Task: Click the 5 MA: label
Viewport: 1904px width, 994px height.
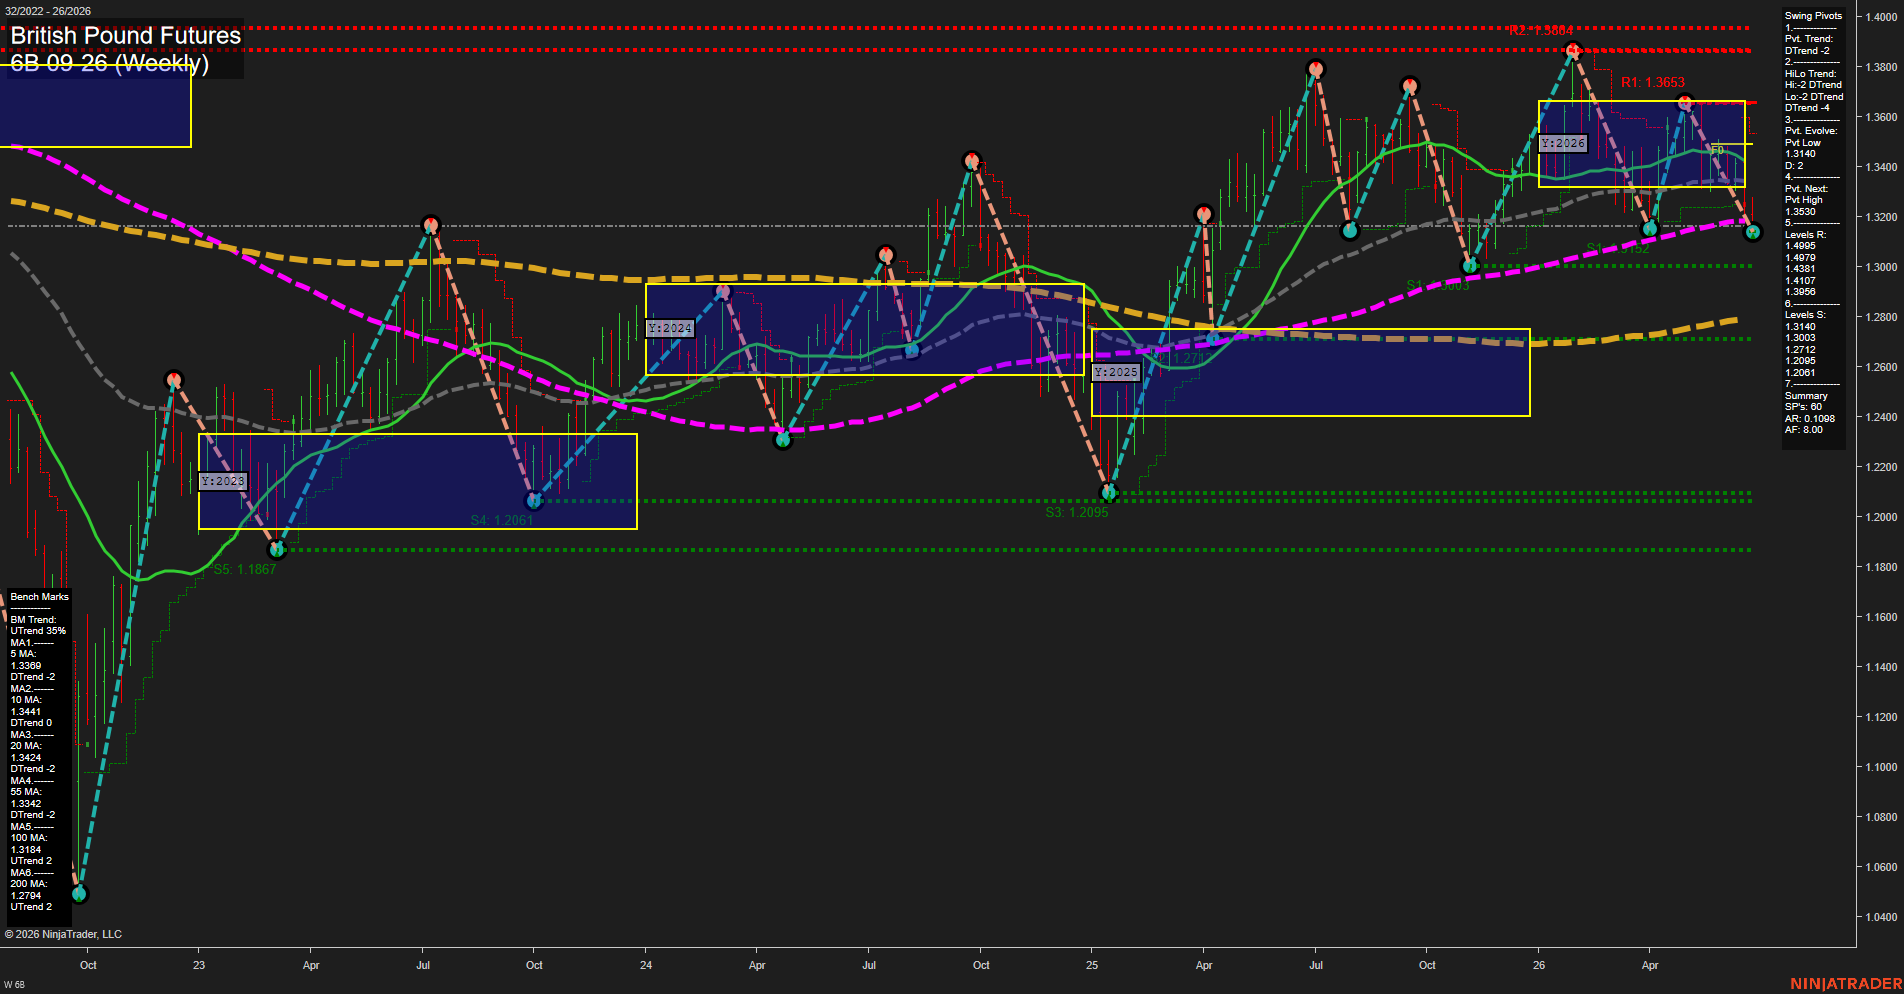Action: (x=23, y=654)
